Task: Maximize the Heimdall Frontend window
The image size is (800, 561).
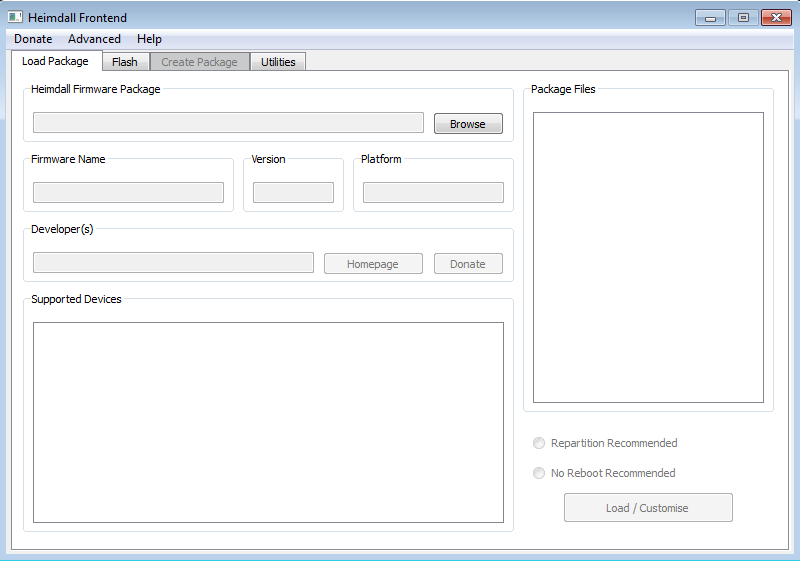Action: 743,18
